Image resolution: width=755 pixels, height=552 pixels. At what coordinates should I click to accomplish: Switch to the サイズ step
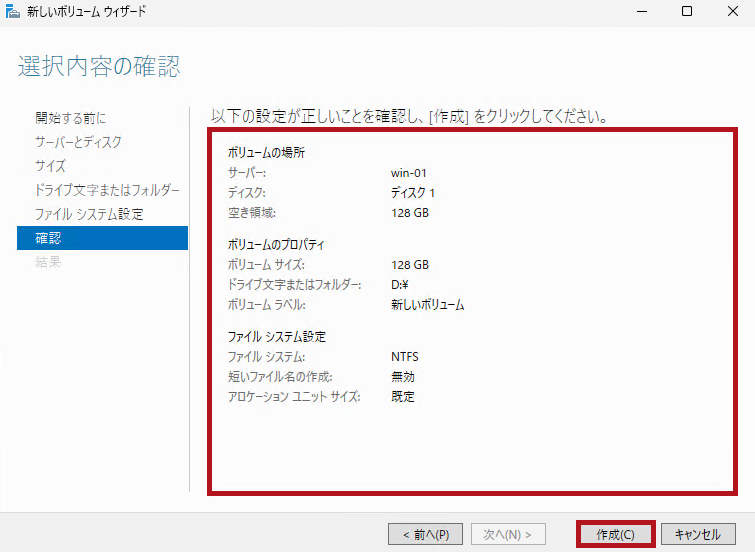50,166
